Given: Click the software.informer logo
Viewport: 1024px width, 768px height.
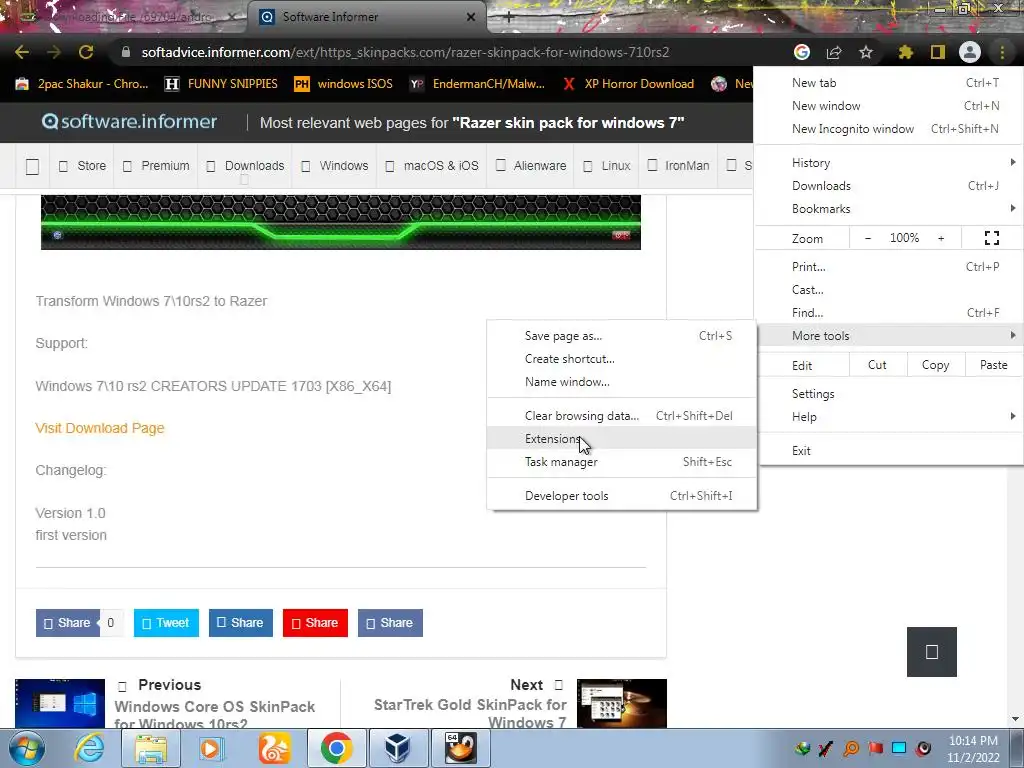Looking at the screenshot, I should tap(129, 122).
